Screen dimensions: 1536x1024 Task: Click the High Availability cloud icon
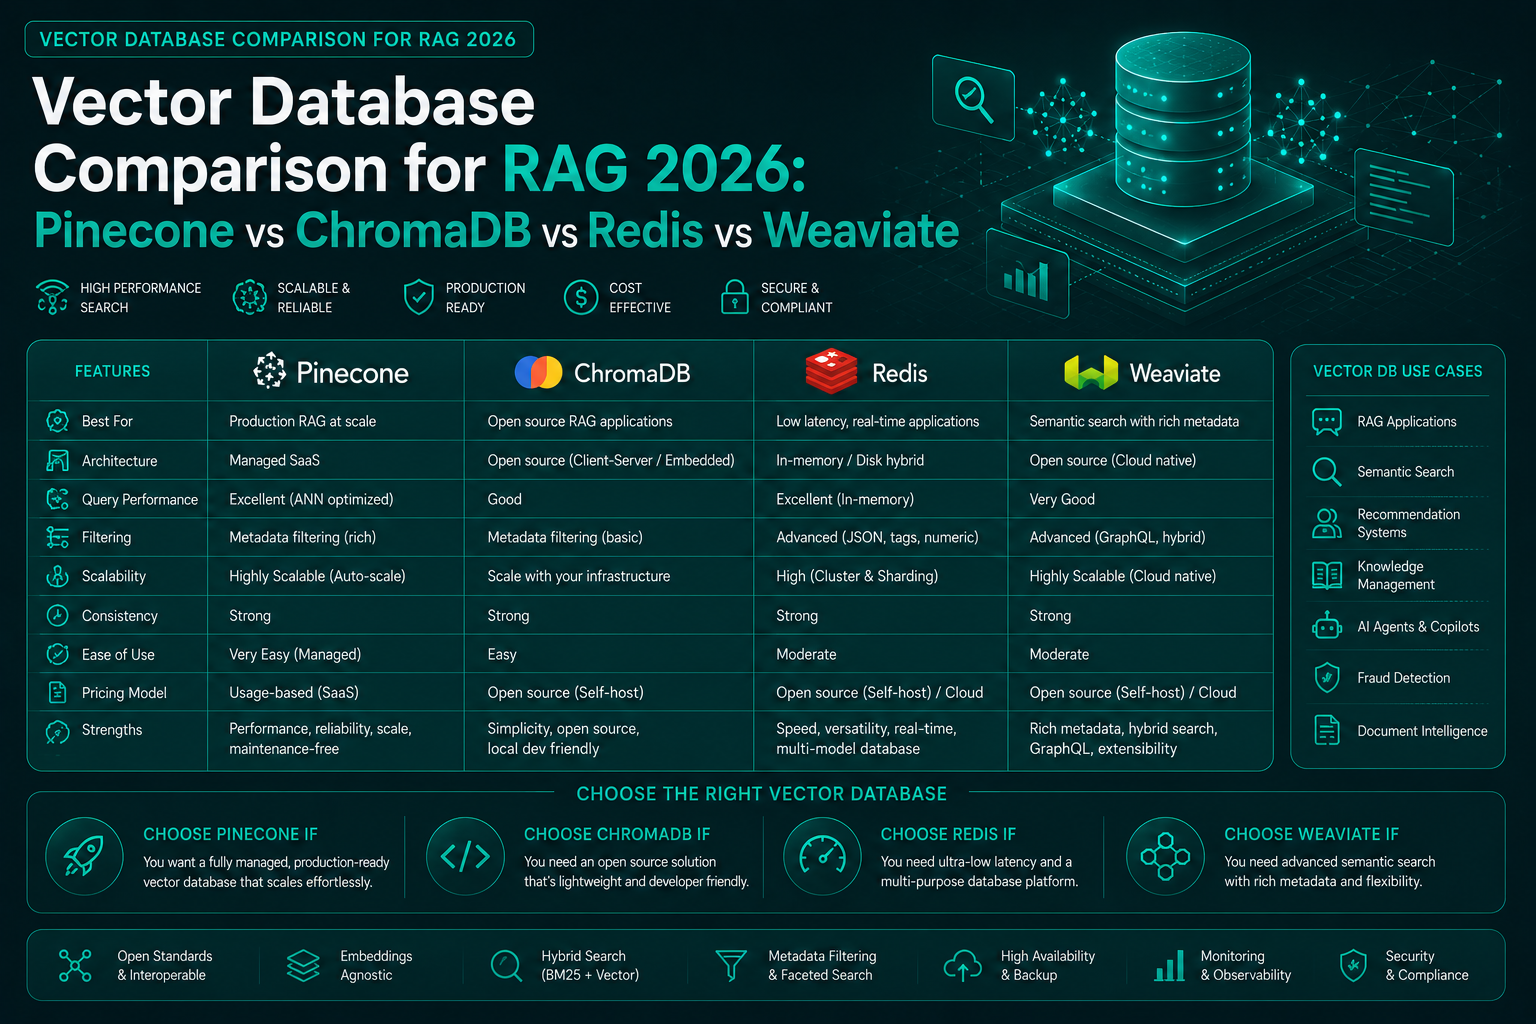[x=963, y=965]
